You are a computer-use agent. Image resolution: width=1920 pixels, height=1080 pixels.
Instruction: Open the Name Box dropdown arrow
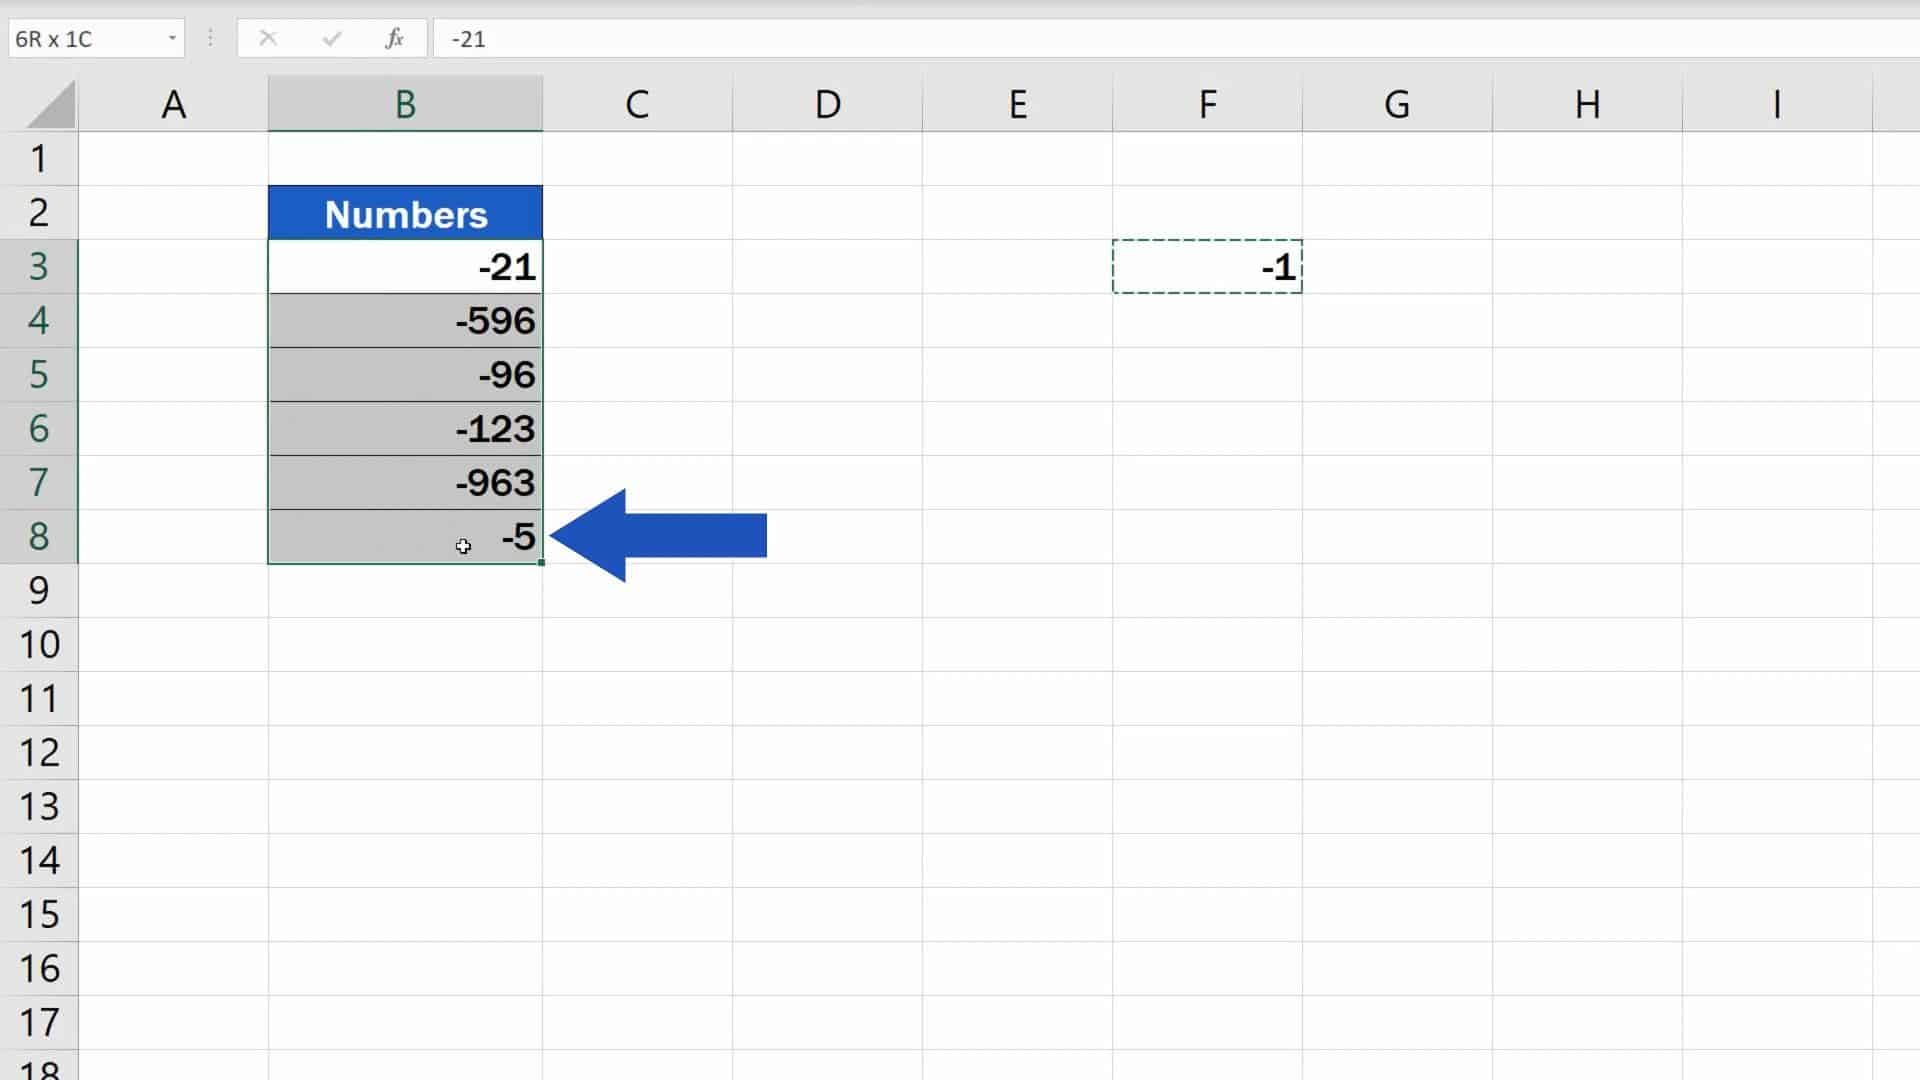click(170, 38)
